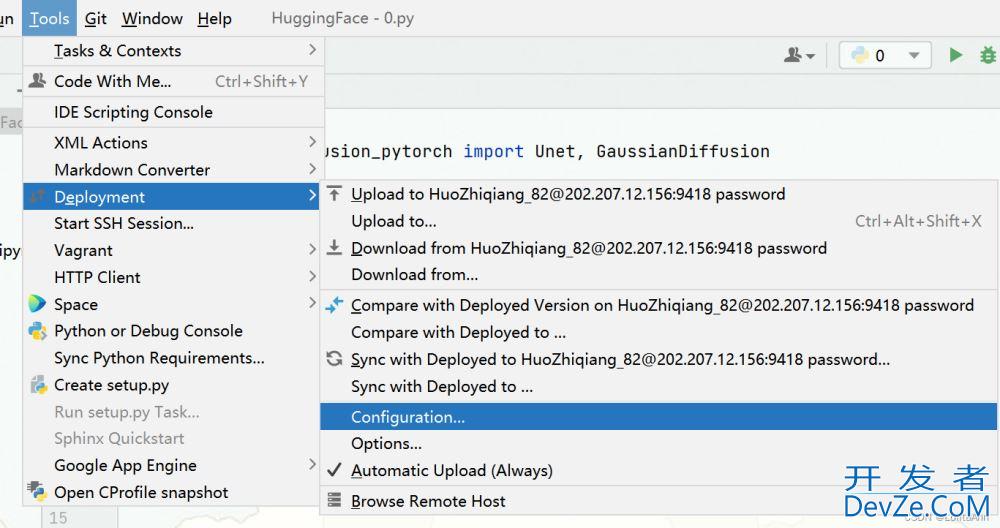The height and width of the screenshot is (528, 1000).
Task: Click the Vagrant entry label
Action: click(84, 251)
